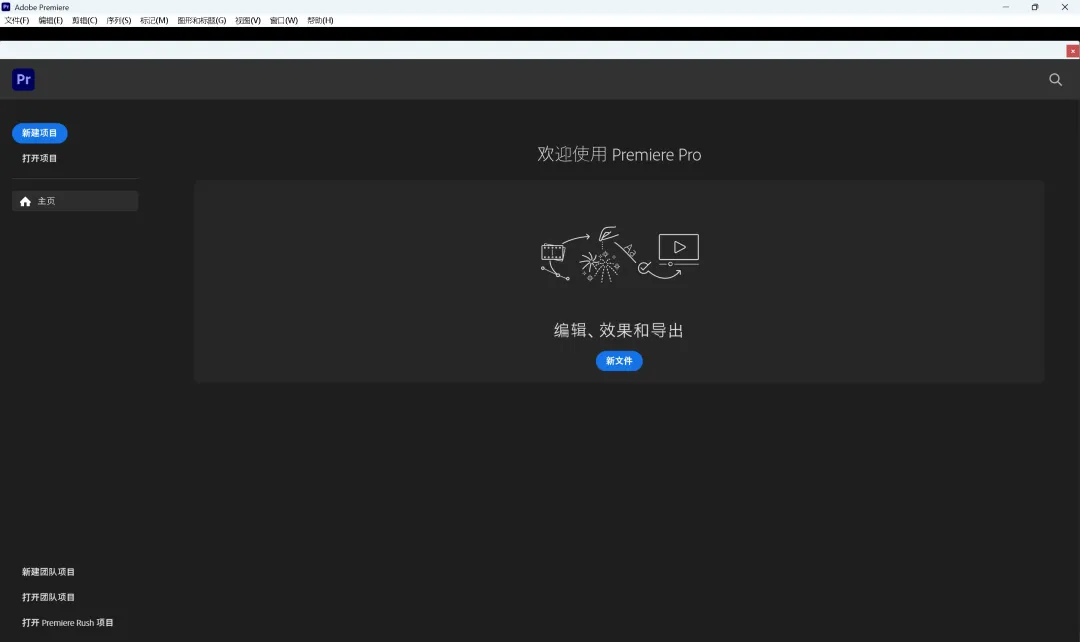The height and width of the screenshot is (642, 1080).
Task: Open the 窗口(W) menu
Action: click(284, 21)
